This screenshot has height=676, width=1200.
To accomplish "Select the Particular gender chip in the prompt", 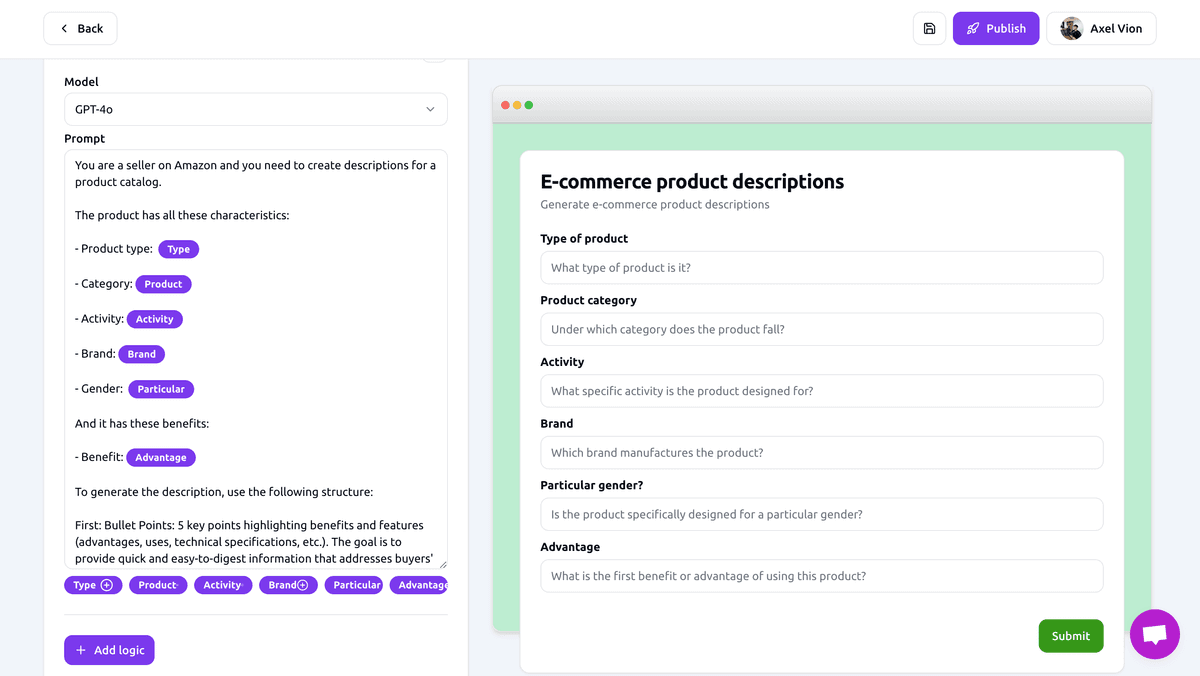I will [161, 388].
